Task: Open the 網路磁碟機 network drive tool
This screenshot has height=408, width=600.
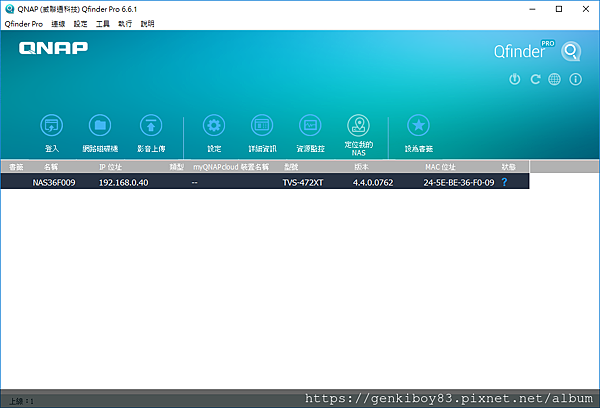Action: [100, 126]
